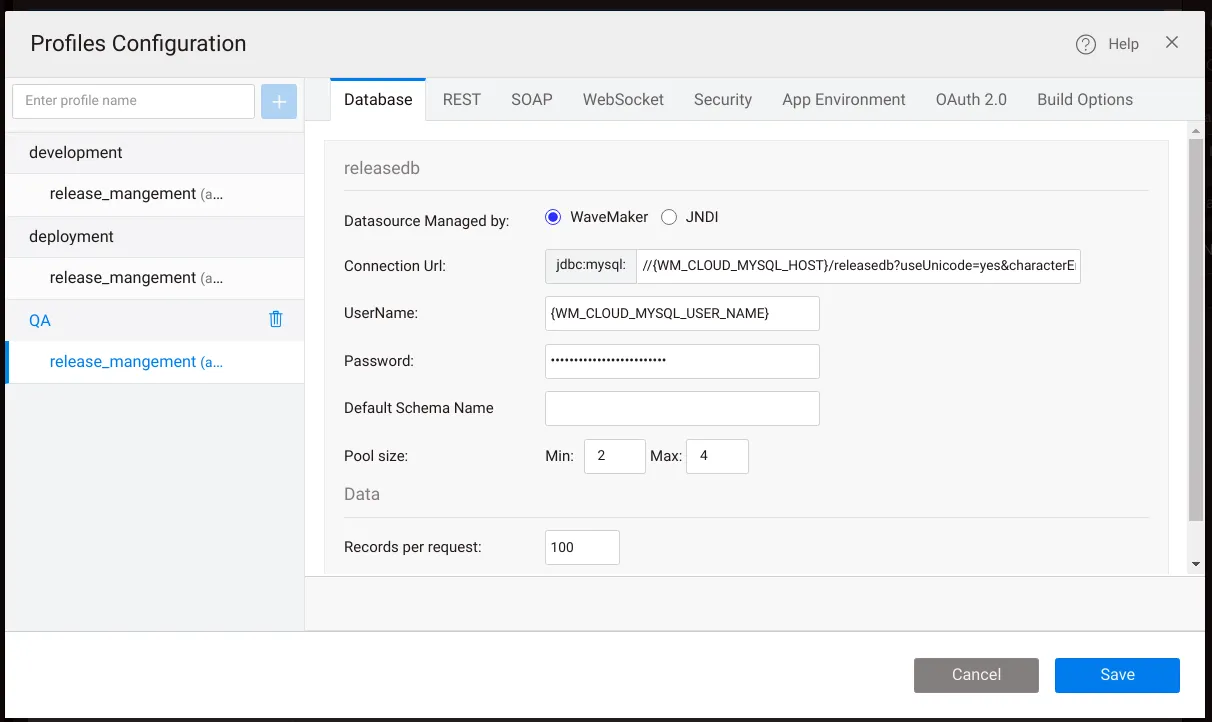Close the Profiles Configuration dialog
The width and height of the screenshot is (1212, 722).
tap(1172, 42)
